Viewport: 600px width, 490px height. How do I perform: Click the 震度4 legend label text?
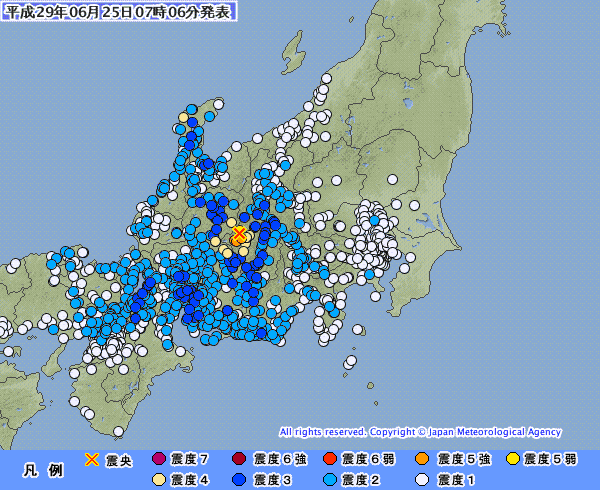tap(190, 480)
